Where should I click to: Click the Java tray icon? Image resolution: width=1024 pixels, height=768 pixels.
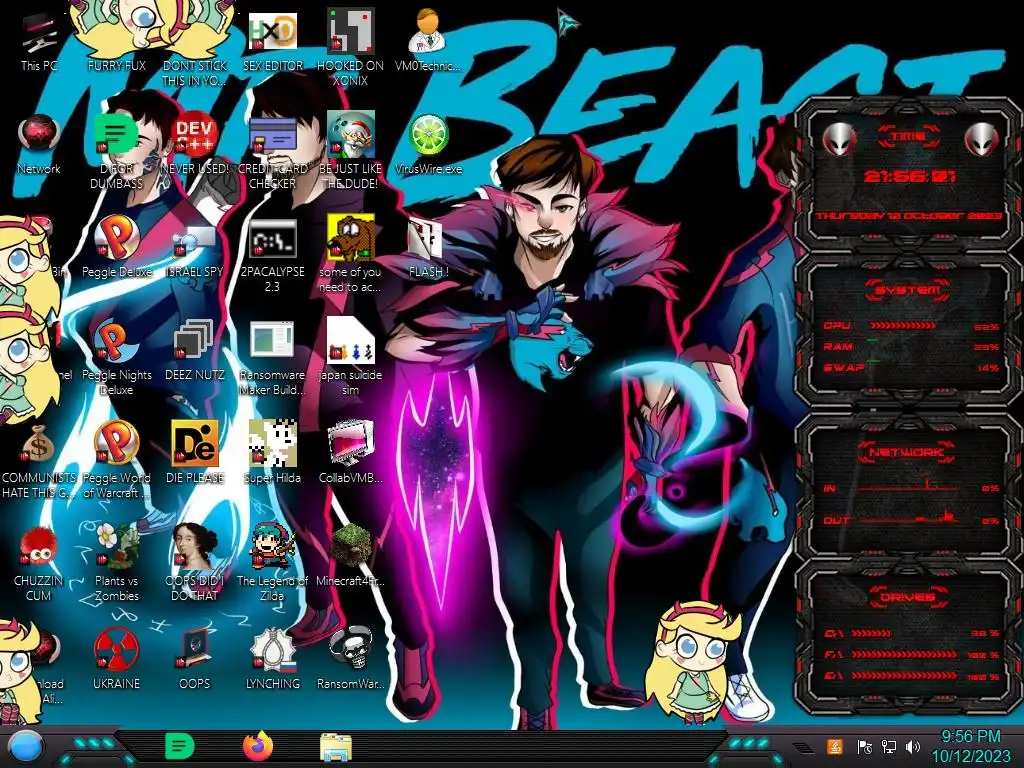pyautogui.click(x=835, y=747)
